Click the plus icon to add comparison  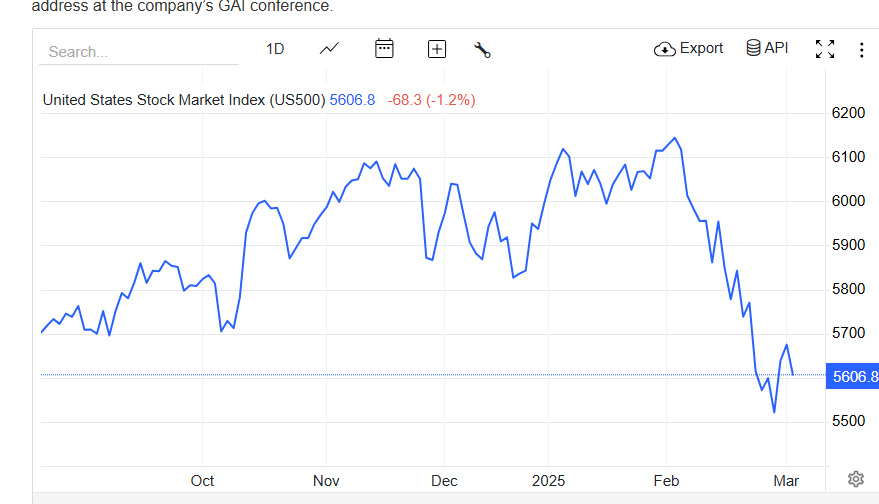point(436,49)
